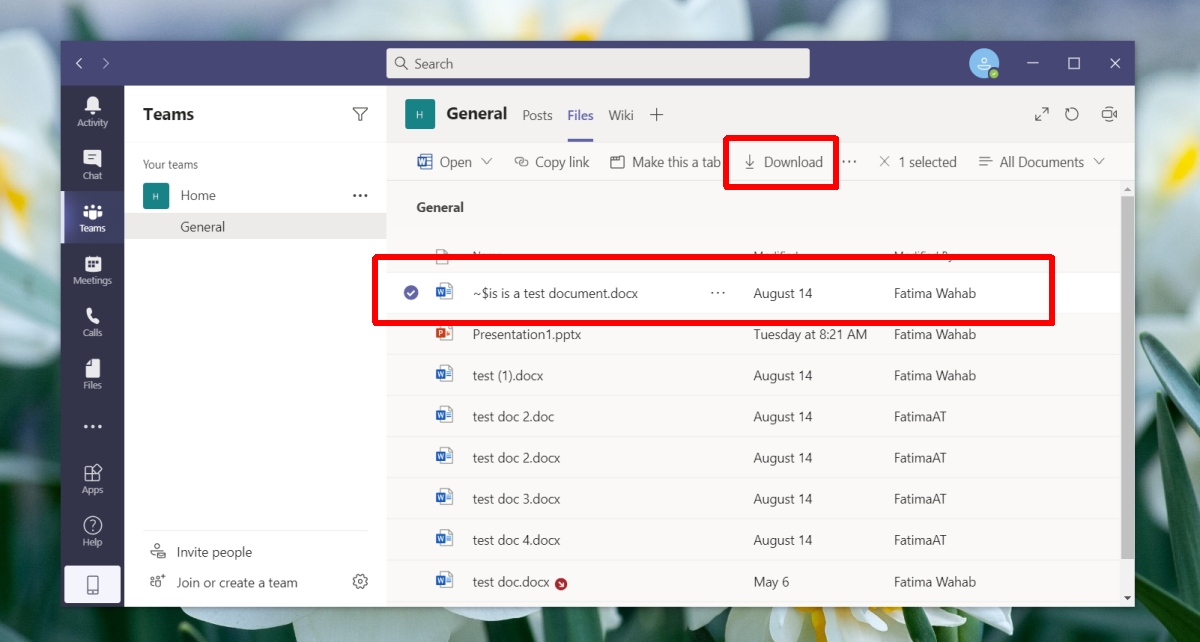The height and width of the screenshot is (642, 1200).
Task: Uncheck the selected test document row
Action: (411, 293)
